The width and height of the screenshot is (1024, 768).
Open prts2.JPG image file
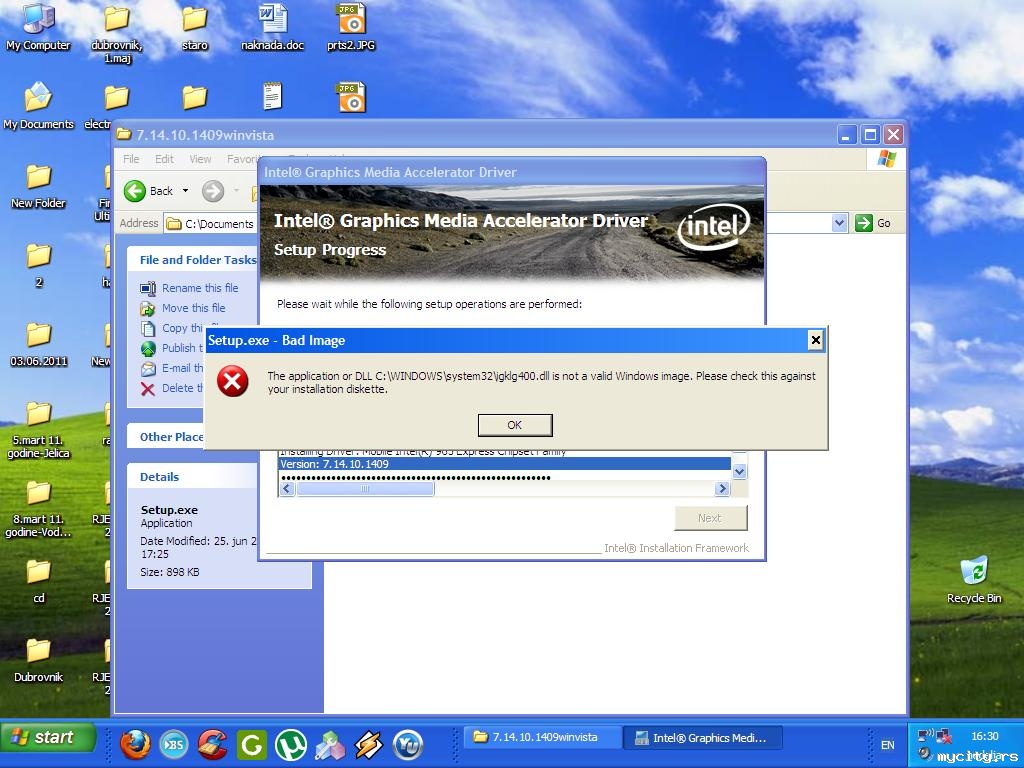click(x=351, y=27)
